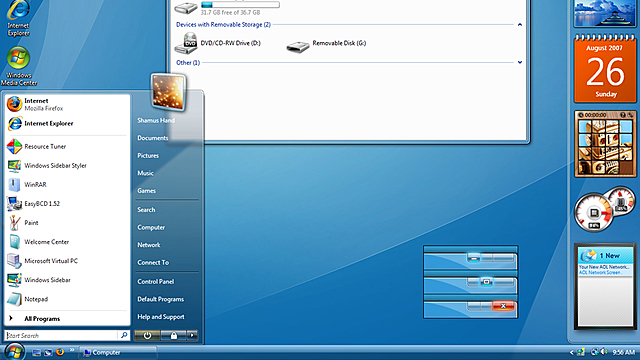Image resolution: width=640 pixels, height=360 pixels.
Task: Click the user account picture
Action: point(168,92)
